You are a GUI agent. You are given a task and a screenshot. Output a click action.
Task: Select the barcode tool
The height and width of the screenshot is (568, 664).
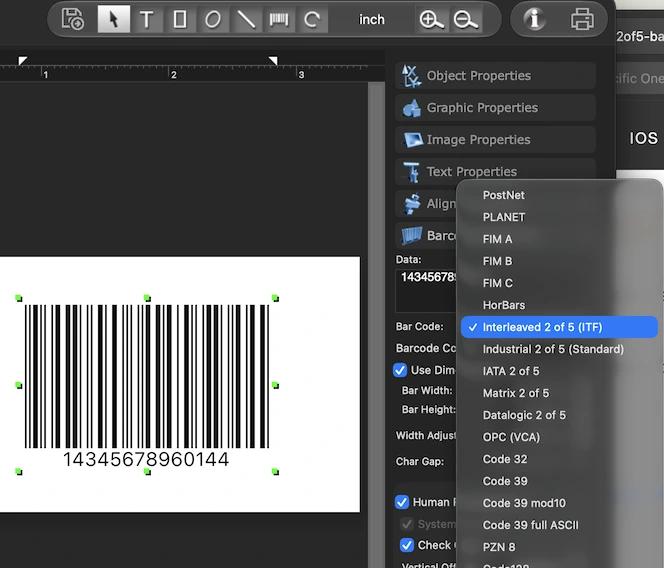(x=279, y=19)
